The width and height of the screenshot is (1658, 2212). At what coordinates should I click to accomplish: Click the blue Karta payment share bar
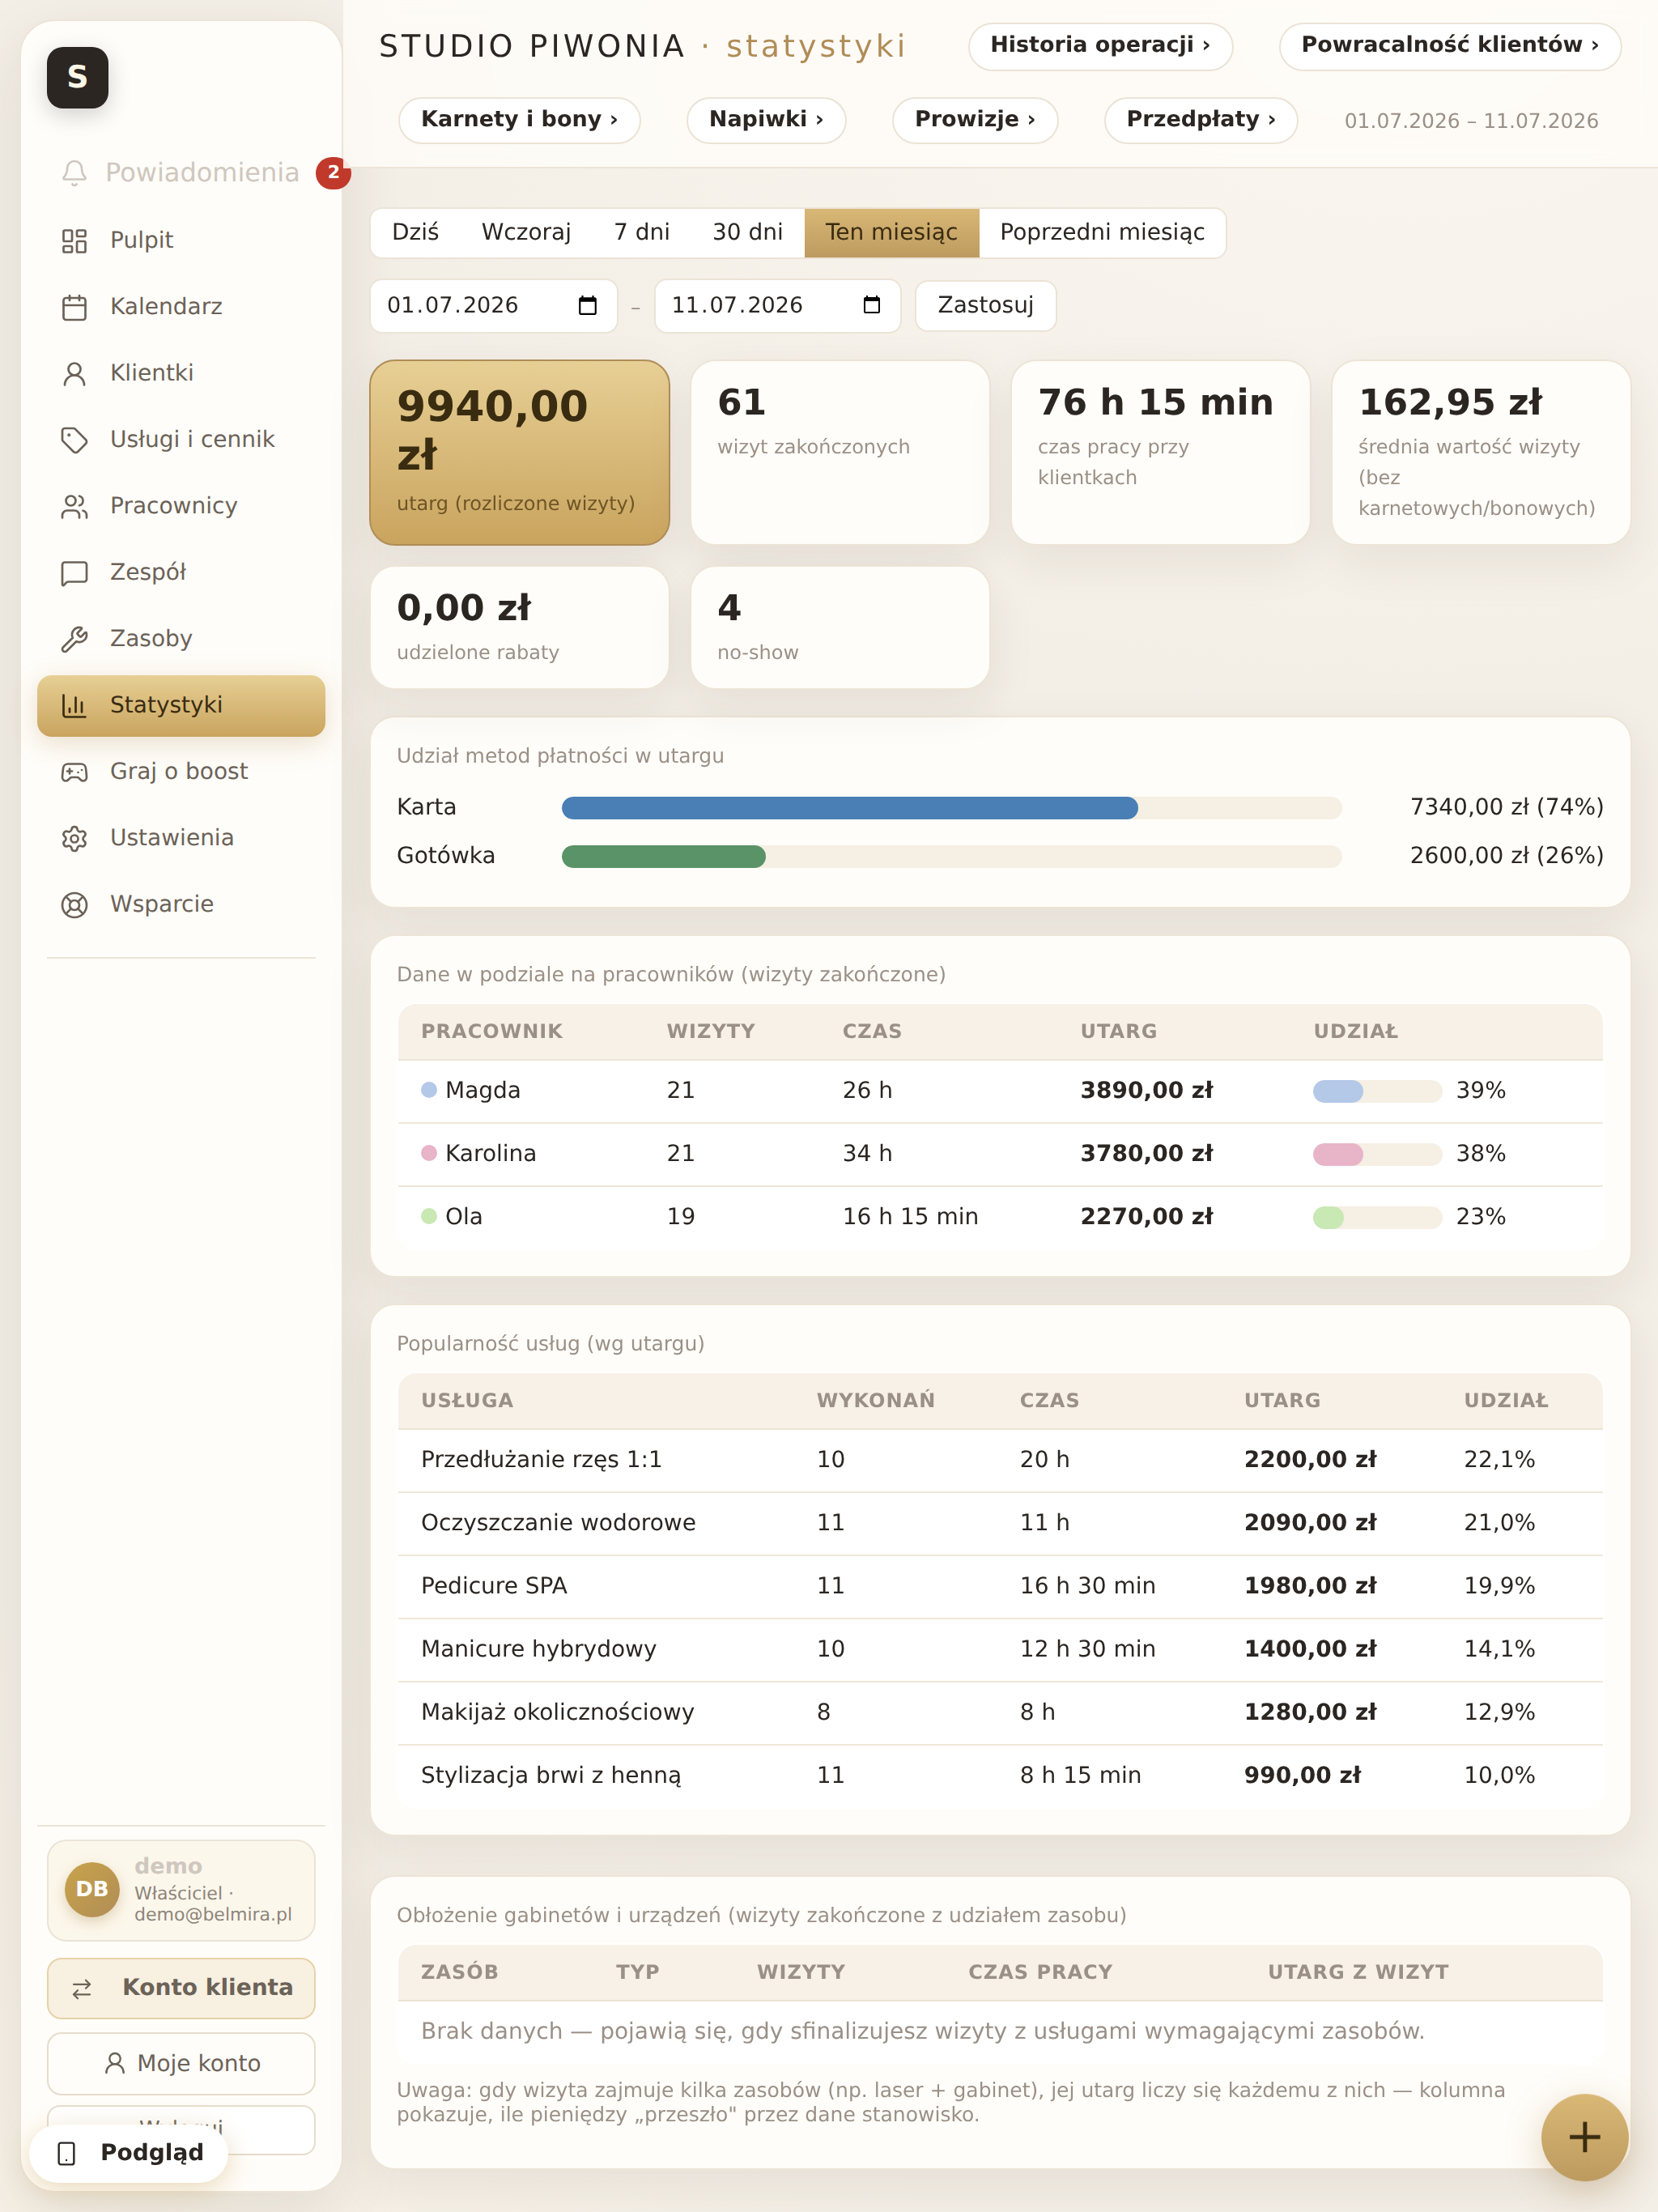[x=849, y=808]
